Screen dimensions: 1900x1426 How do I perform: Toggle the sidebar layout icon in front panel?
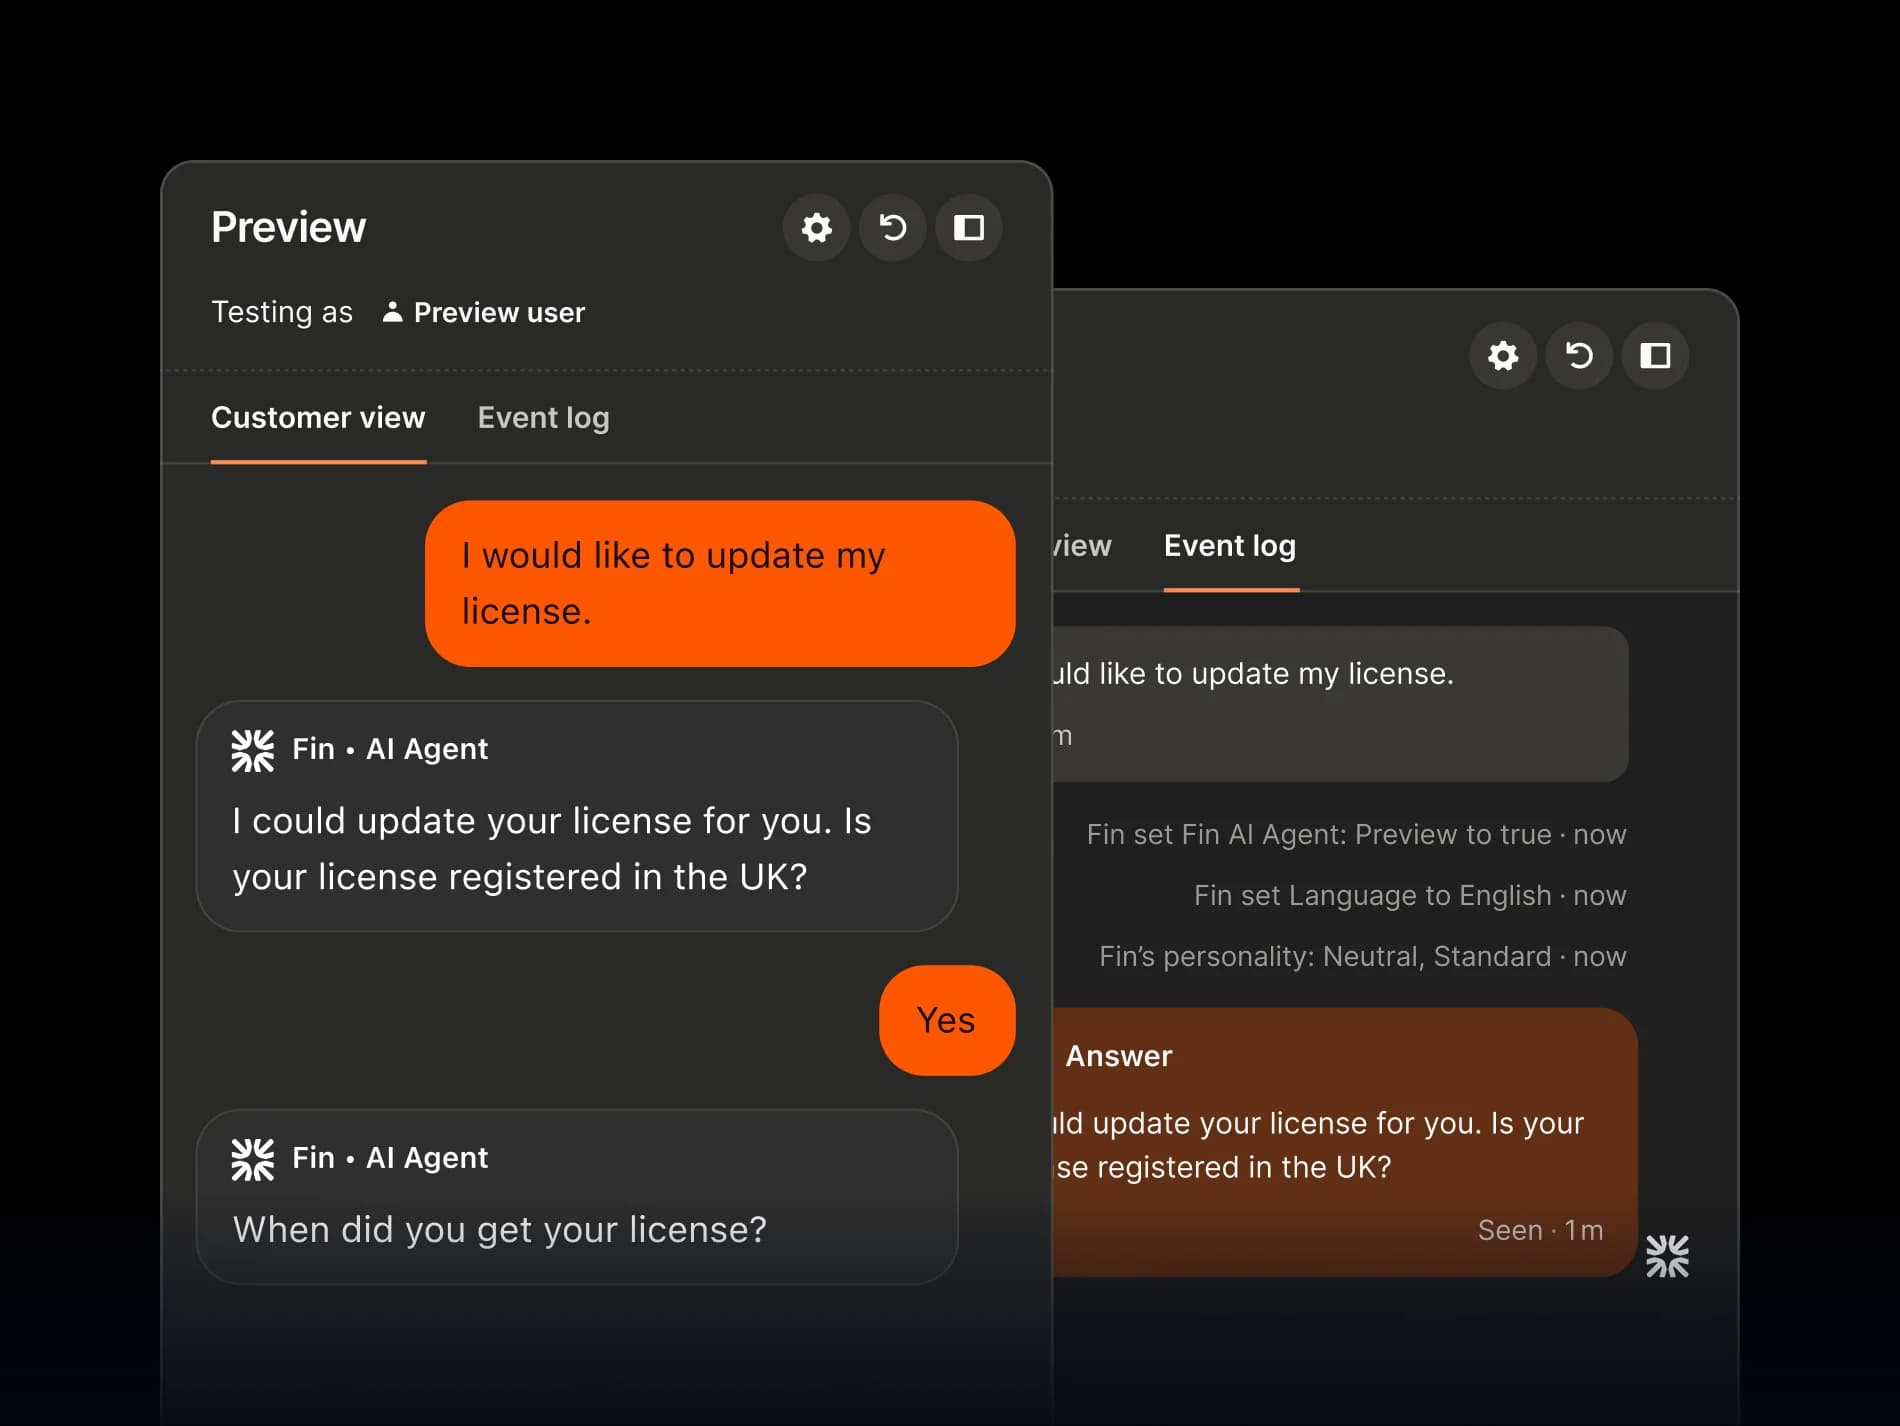[968, 228]
